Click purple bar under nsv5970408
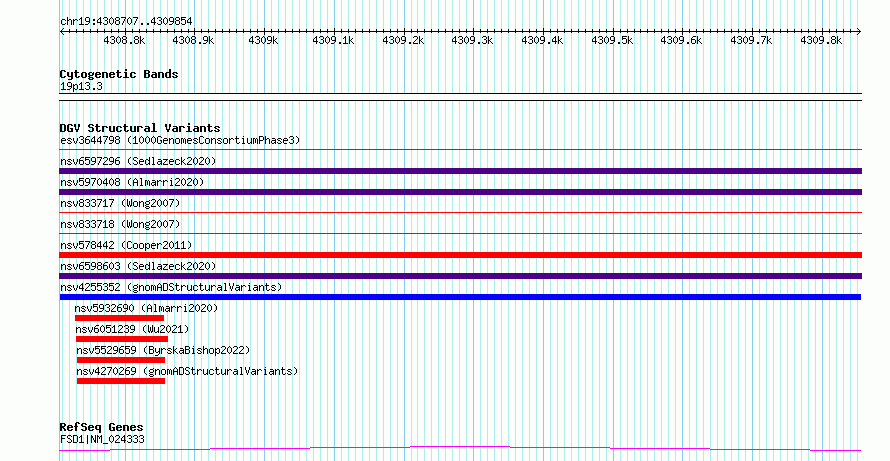Image resolution: width=890 pixels, height=461 pixels. click(460, 192)
